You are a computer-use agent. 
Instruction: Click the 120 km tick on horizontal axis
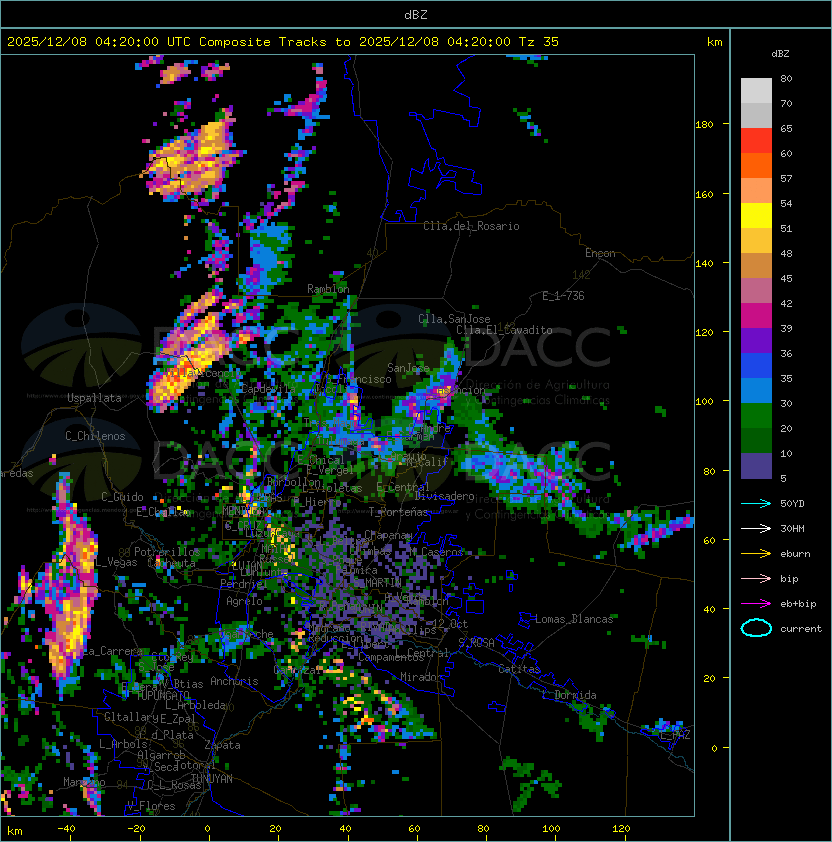(x=621, y=829)
